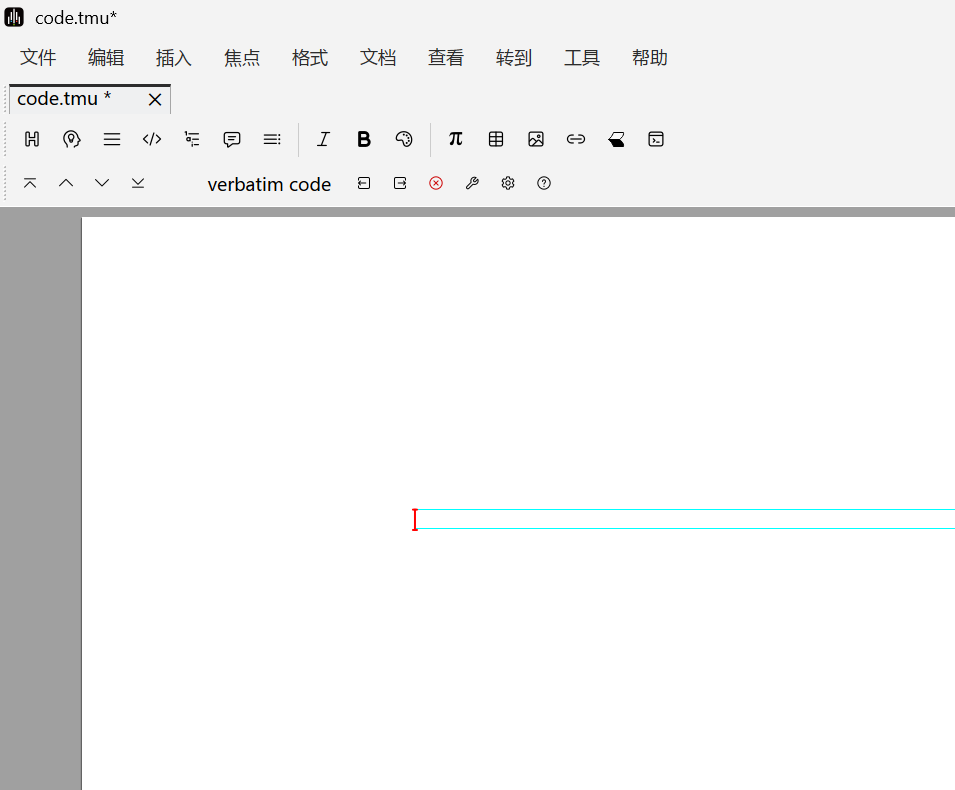This screenshot has width=955, height=790.
Task: Open the 格式 menu
Action: click(x=310, y=58)
